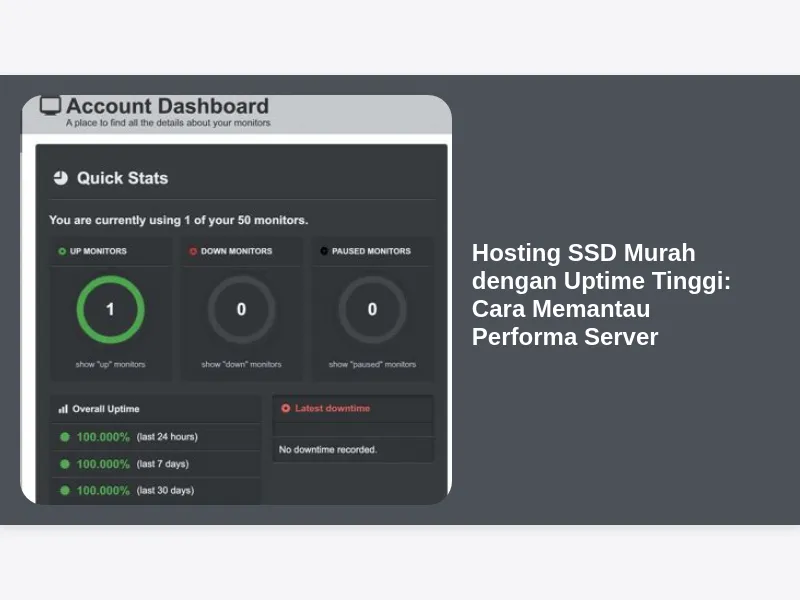Click the green dot for last 24 hours

[x=65, y=437]
